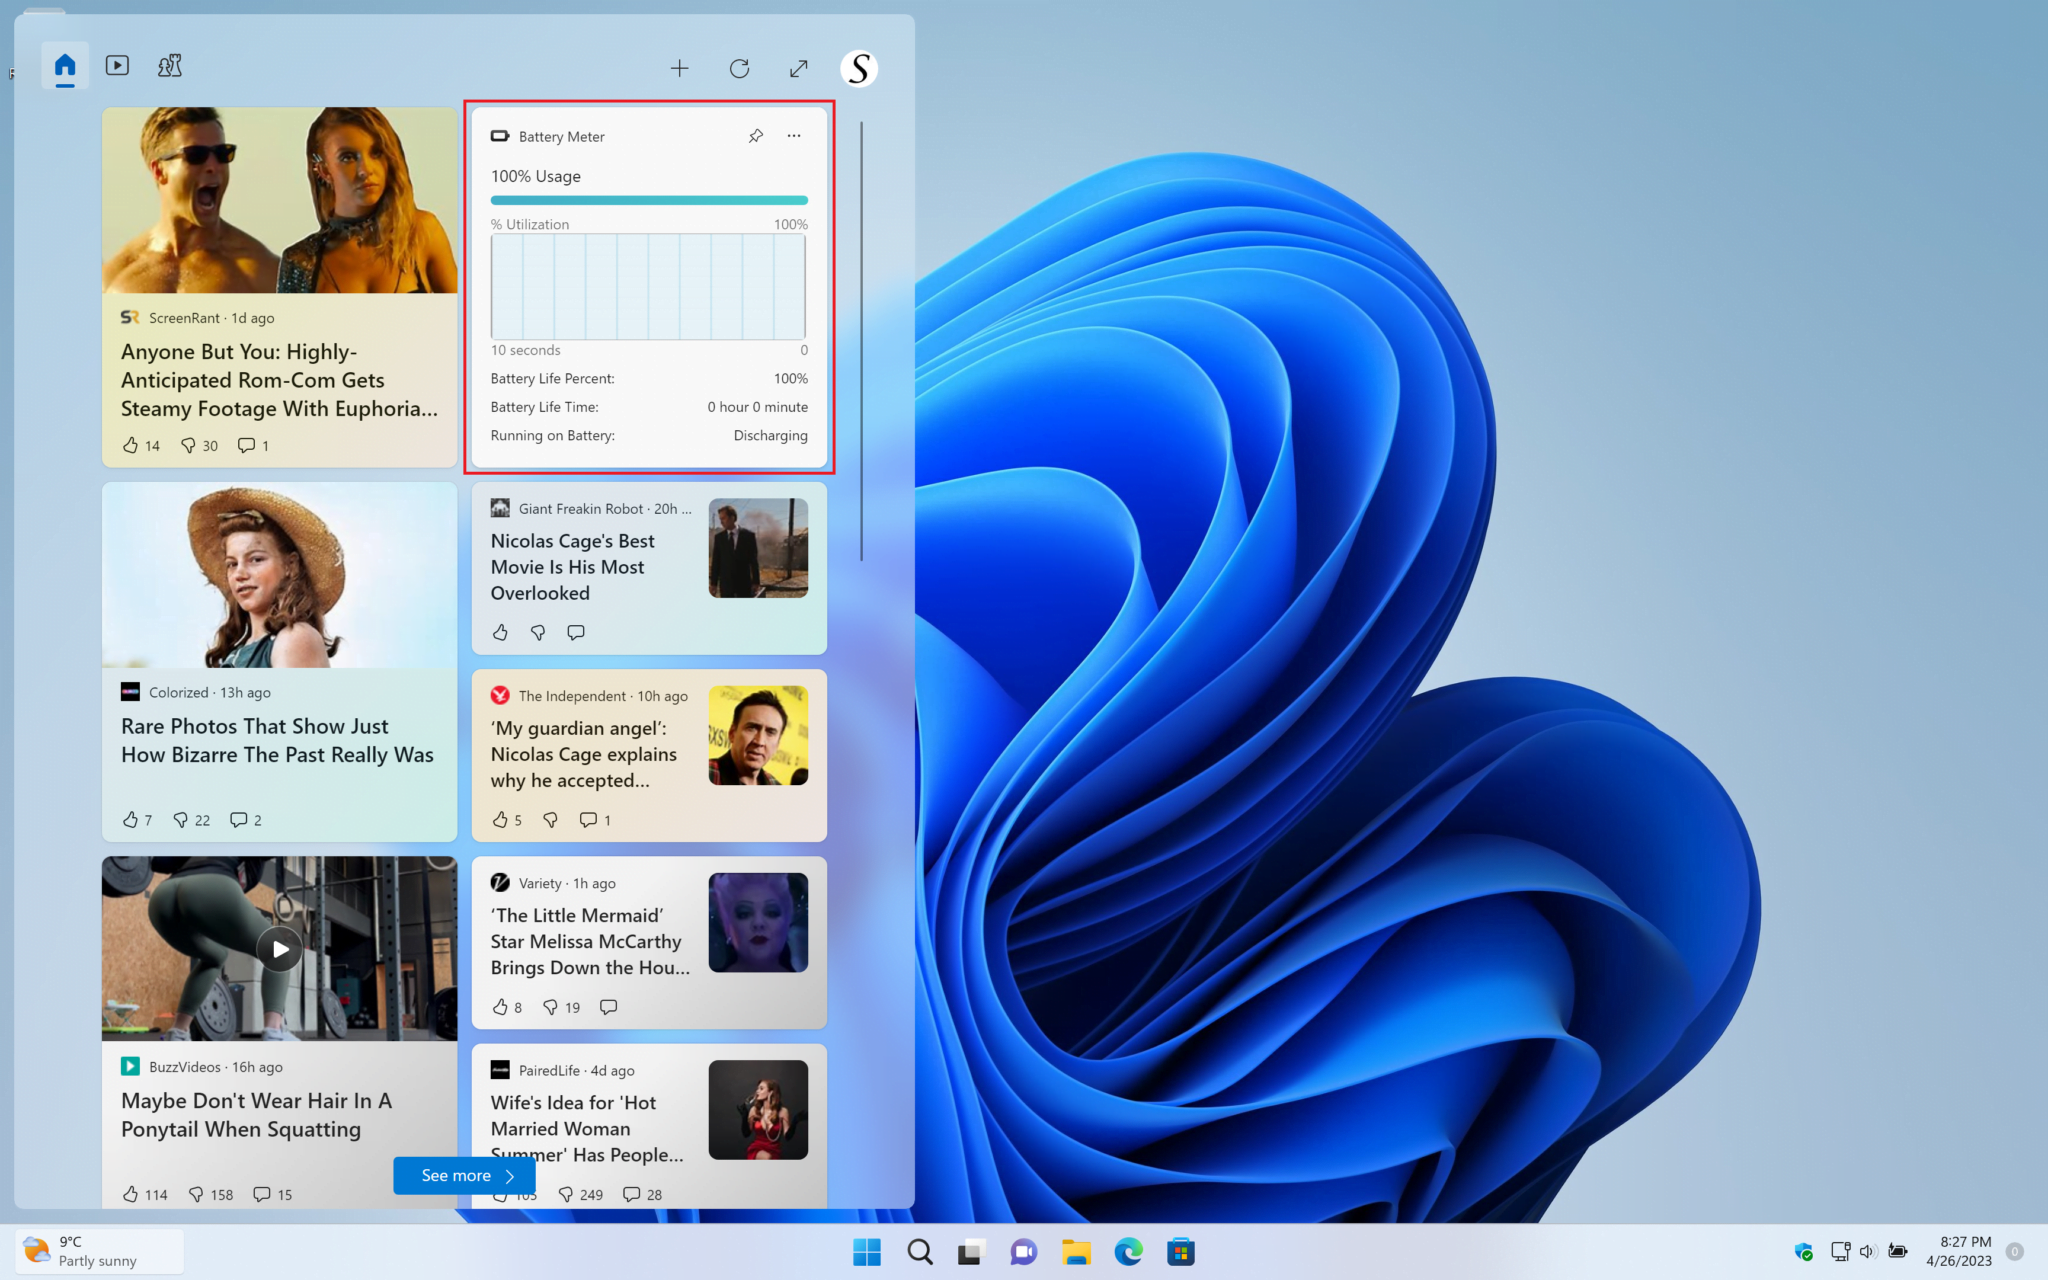Expand the widgets board to full screen
2048x1280 pixels.
point(798,68)
